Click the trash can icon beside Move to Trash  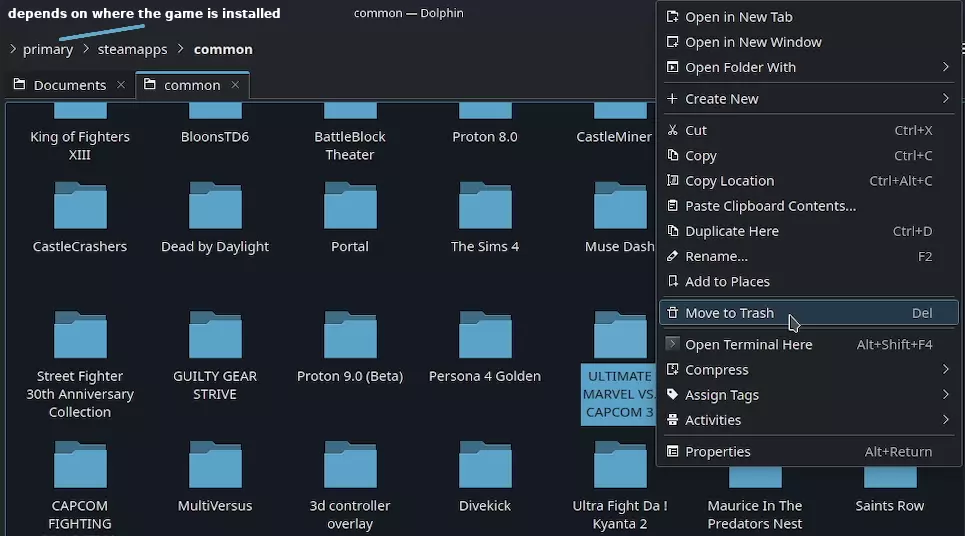coord(673,313)
